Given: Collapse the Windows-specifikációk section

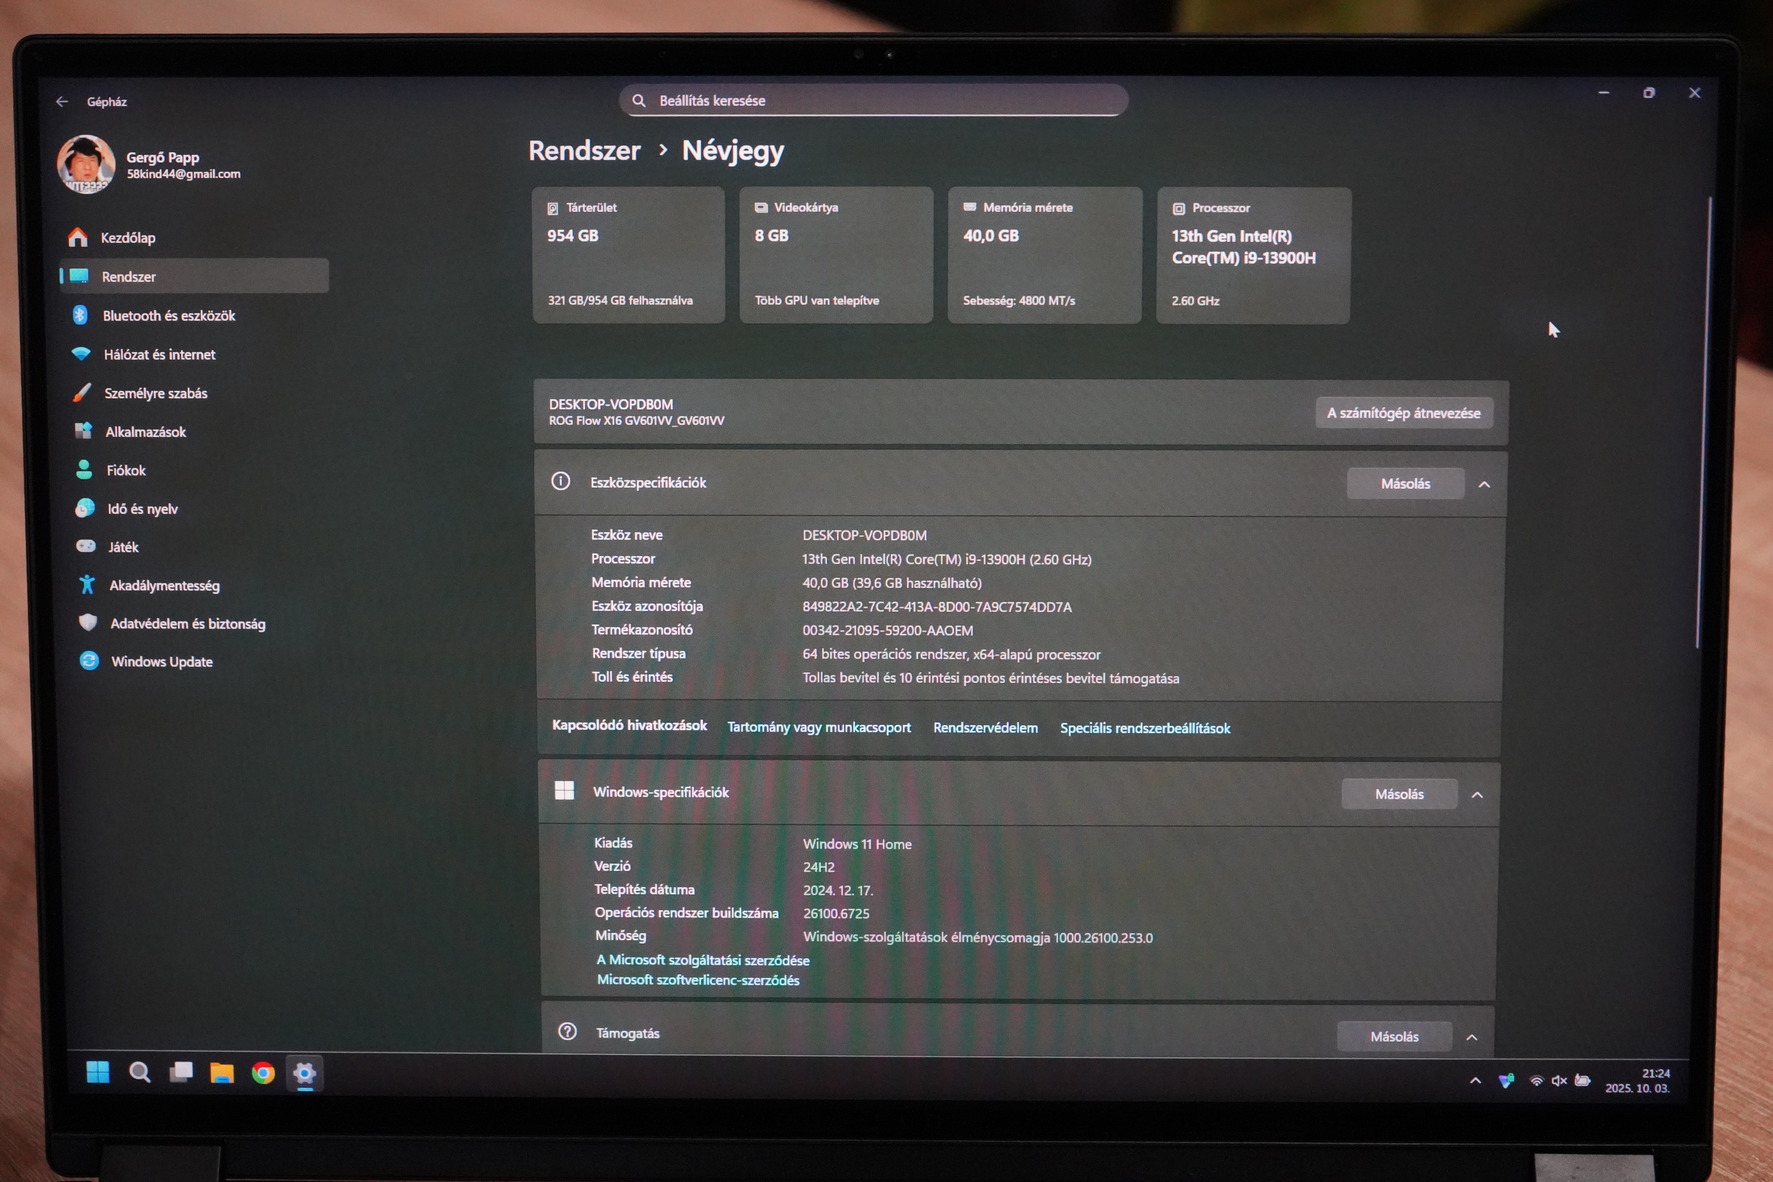Looking at the screenshot, I should (x=1477, y=795).
